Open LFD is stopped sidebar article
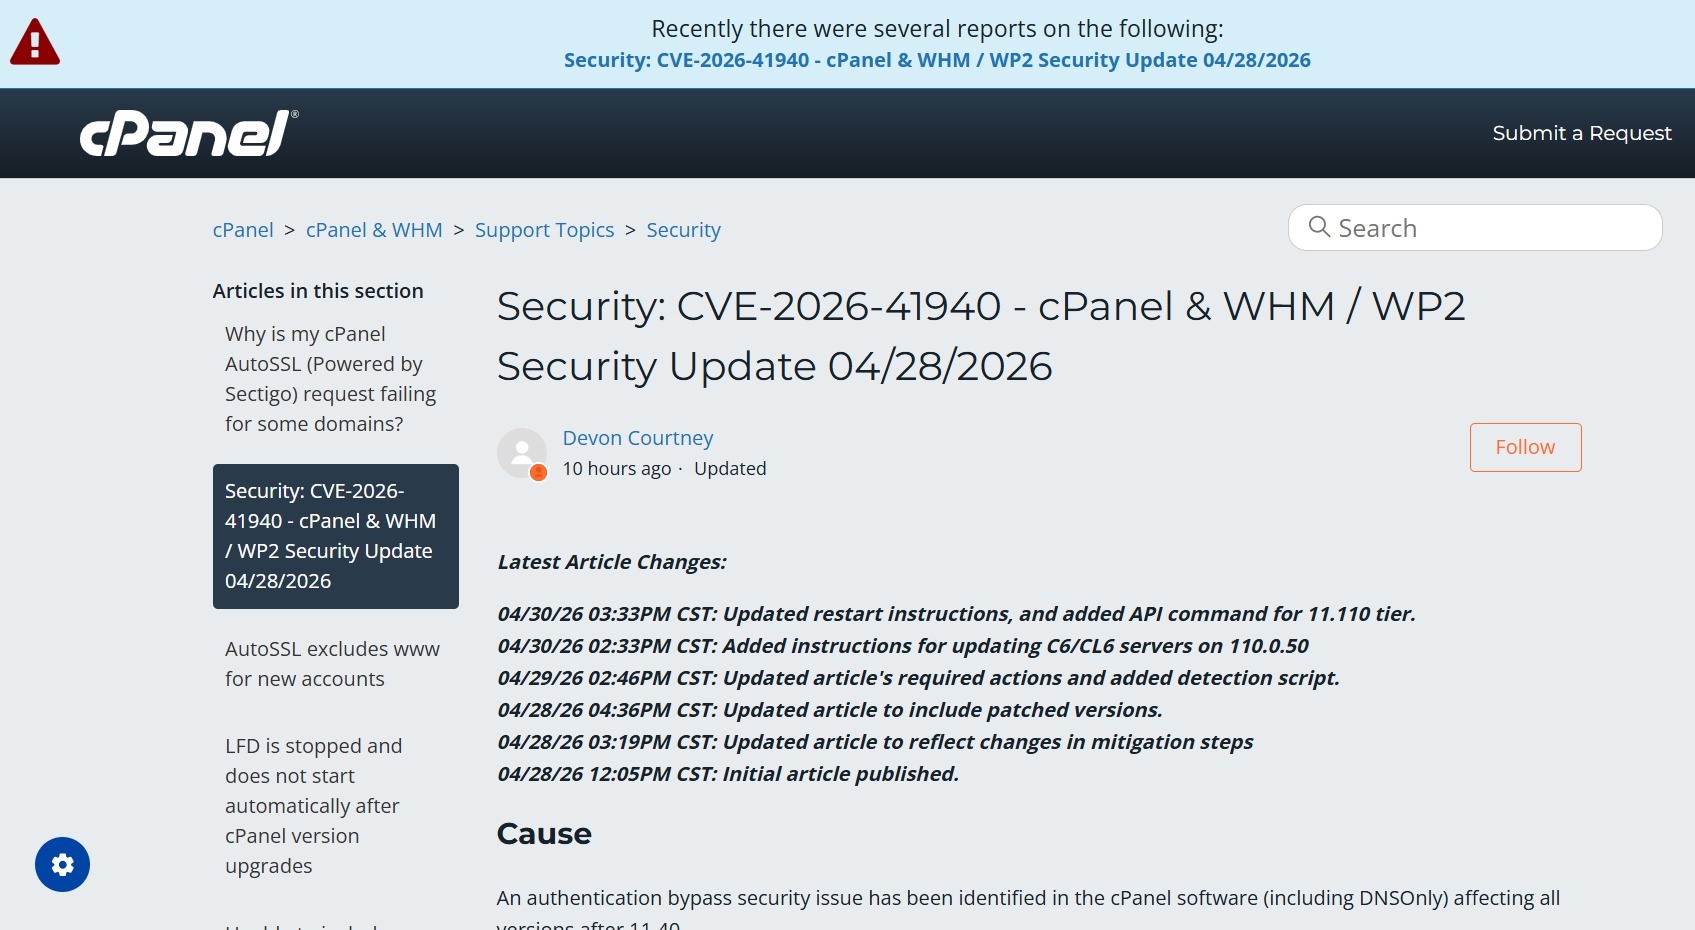 (x=313, y=806)
